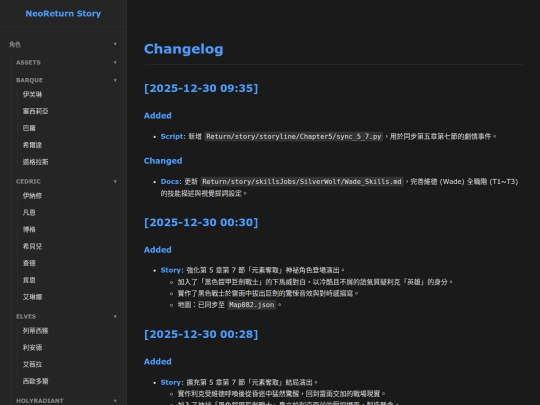
Task: Select the 凡恩 sidebar entry
Action: point(29,212)
